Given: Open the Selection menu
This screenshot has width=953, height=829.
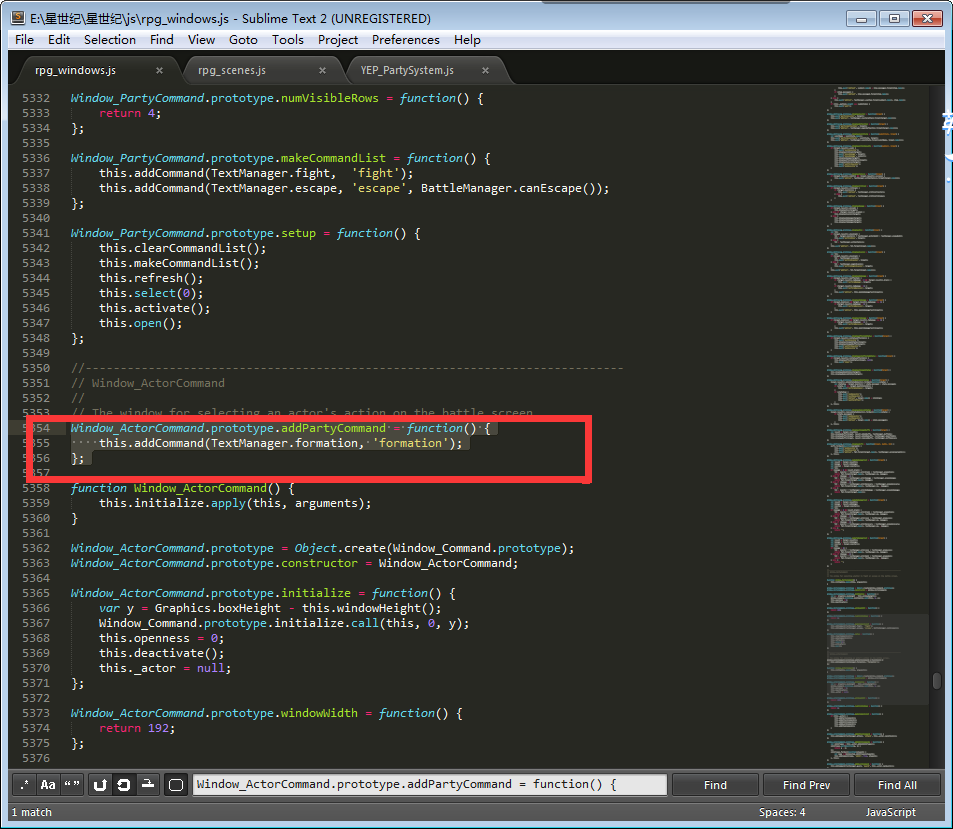Looking at the screenshot, I should (110, 40).
